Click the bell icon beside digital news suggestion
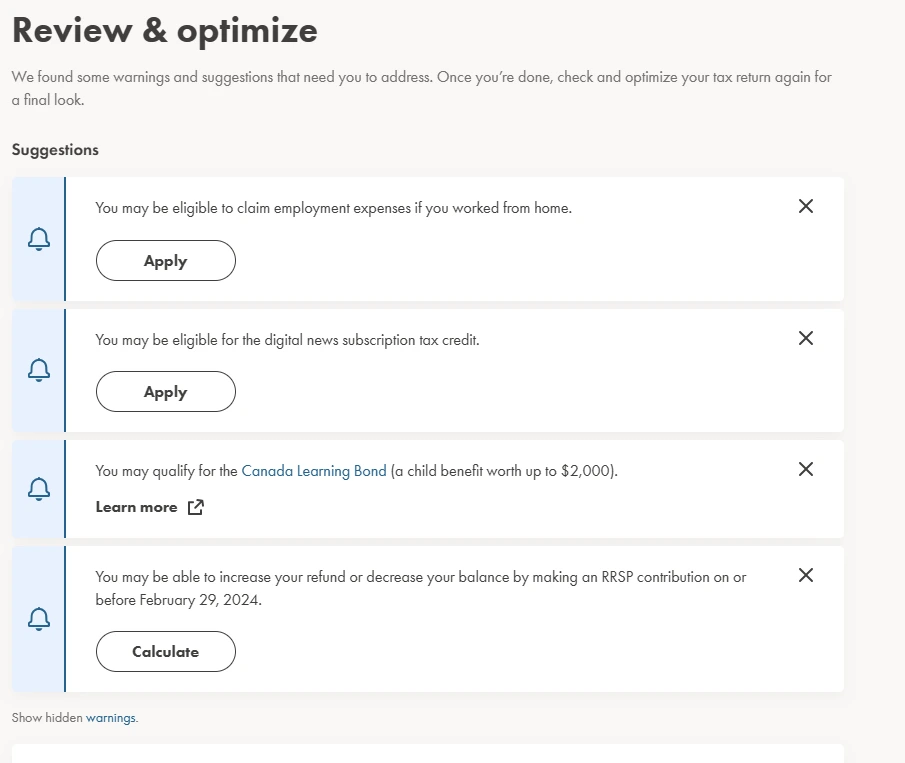This screenshot has height=763, width=905. (39, 370)
